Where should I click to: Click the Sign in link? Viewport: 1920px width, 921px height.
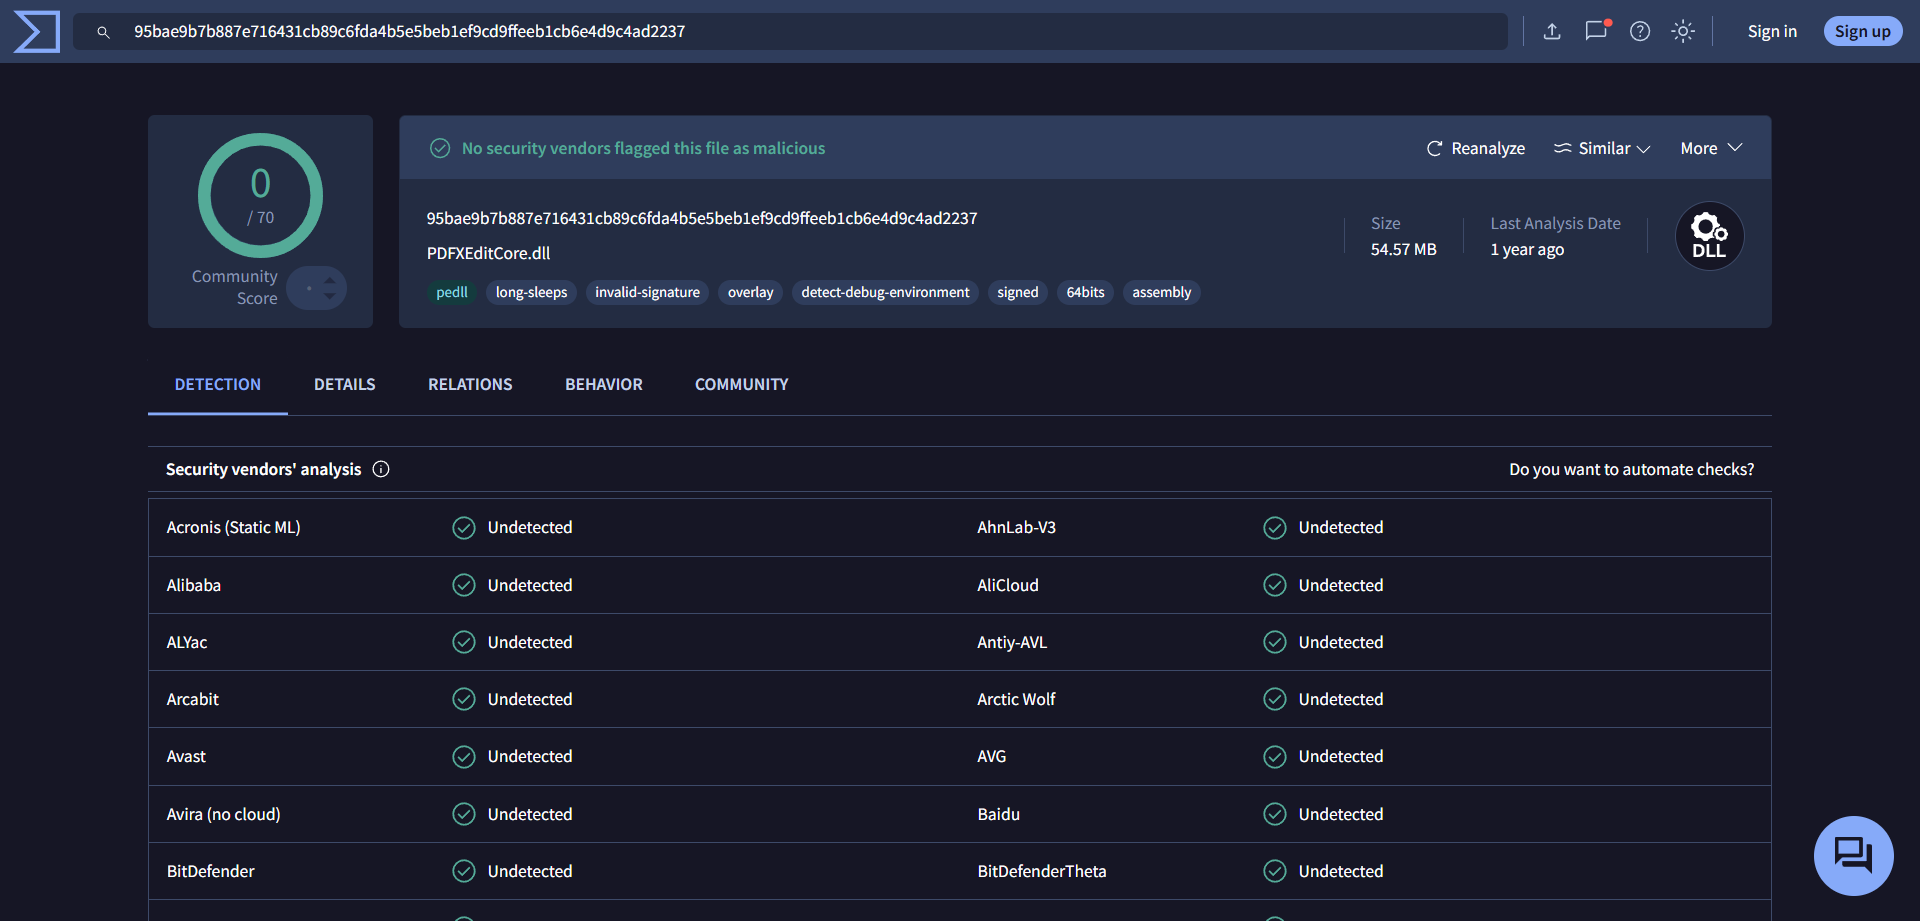click(x=1772, y=32)
